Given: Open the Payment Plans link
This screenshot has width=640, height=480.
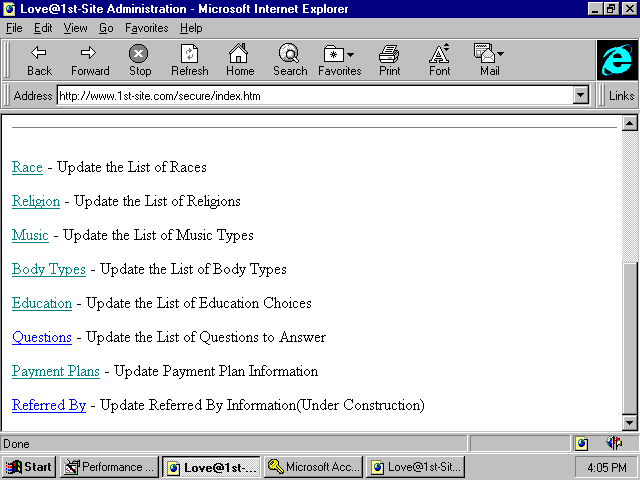Looking at the screenshot, I should pyautogui.click(x=56, y=371).
